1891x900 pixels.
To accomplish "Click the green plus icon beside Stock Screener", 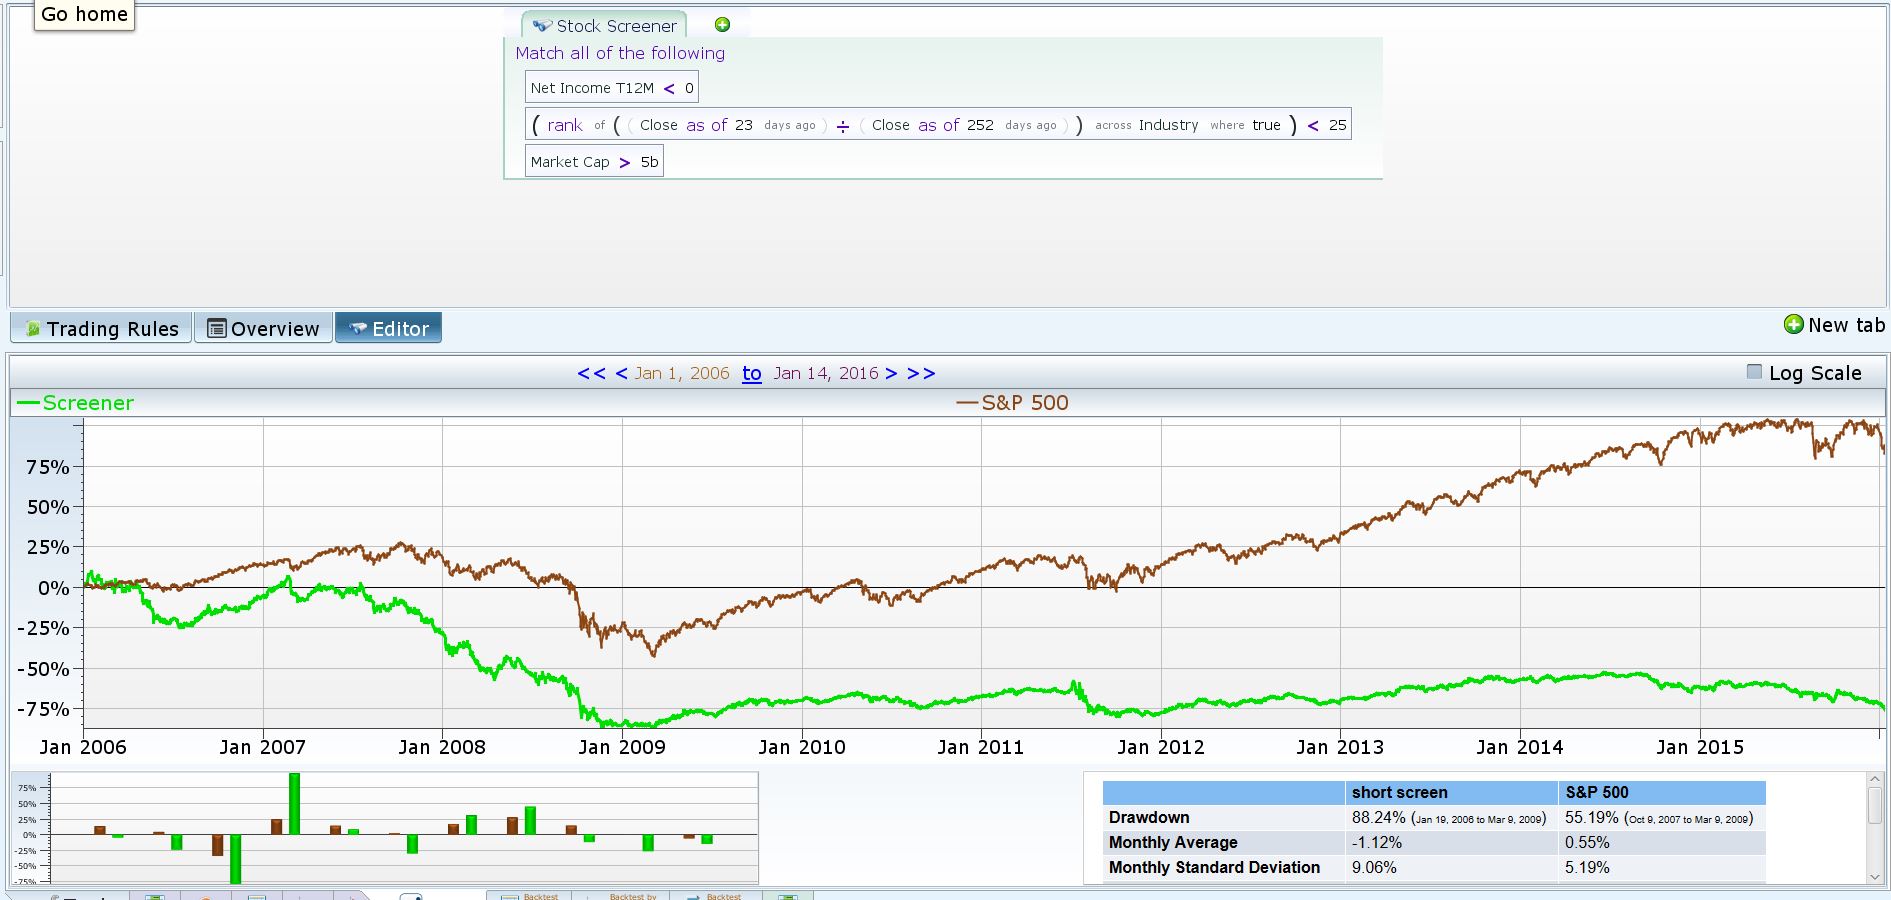I will 722,25.
